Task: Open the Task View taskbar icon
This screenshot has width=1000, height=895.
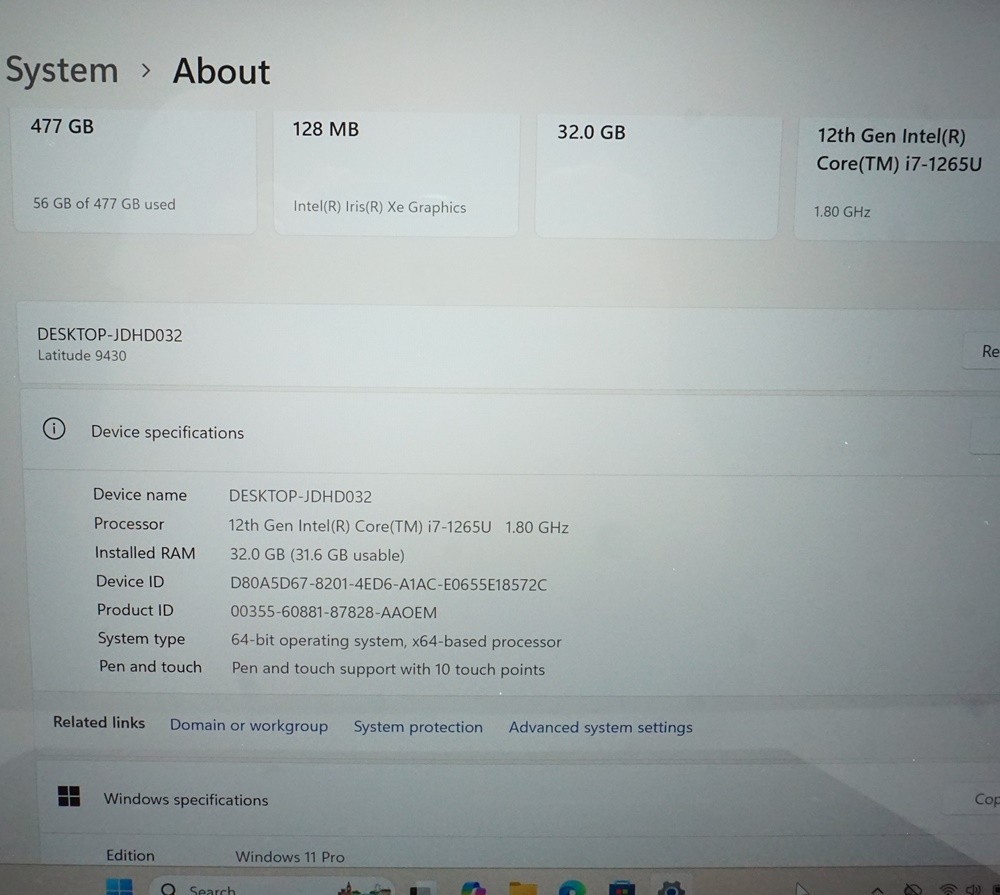Action: 420,889
